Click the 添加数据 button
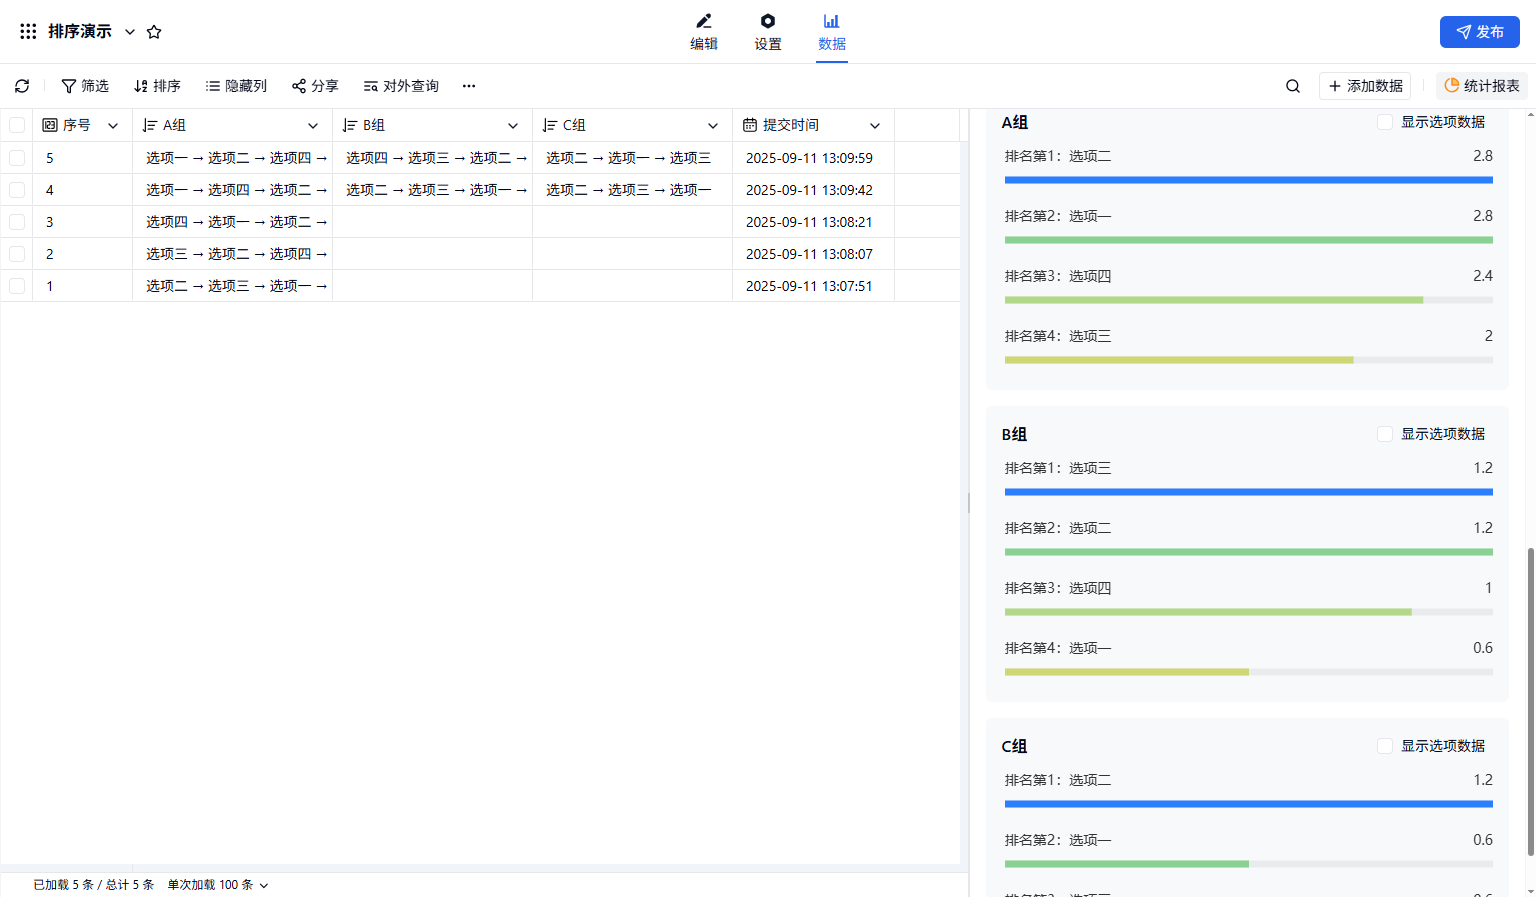Screen dimensions: 1536x897 point(1364,86)
